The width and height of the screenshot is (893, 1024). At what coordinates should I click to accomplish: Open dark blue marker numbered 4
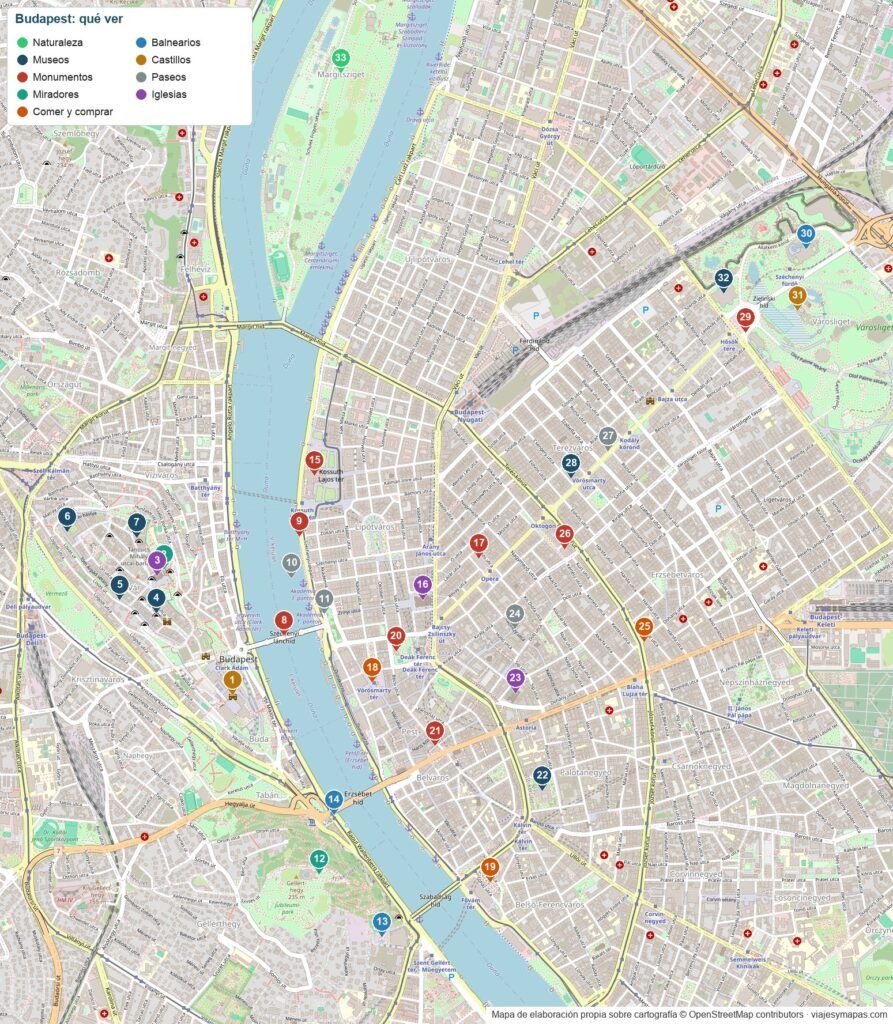(x=156, y=598)
